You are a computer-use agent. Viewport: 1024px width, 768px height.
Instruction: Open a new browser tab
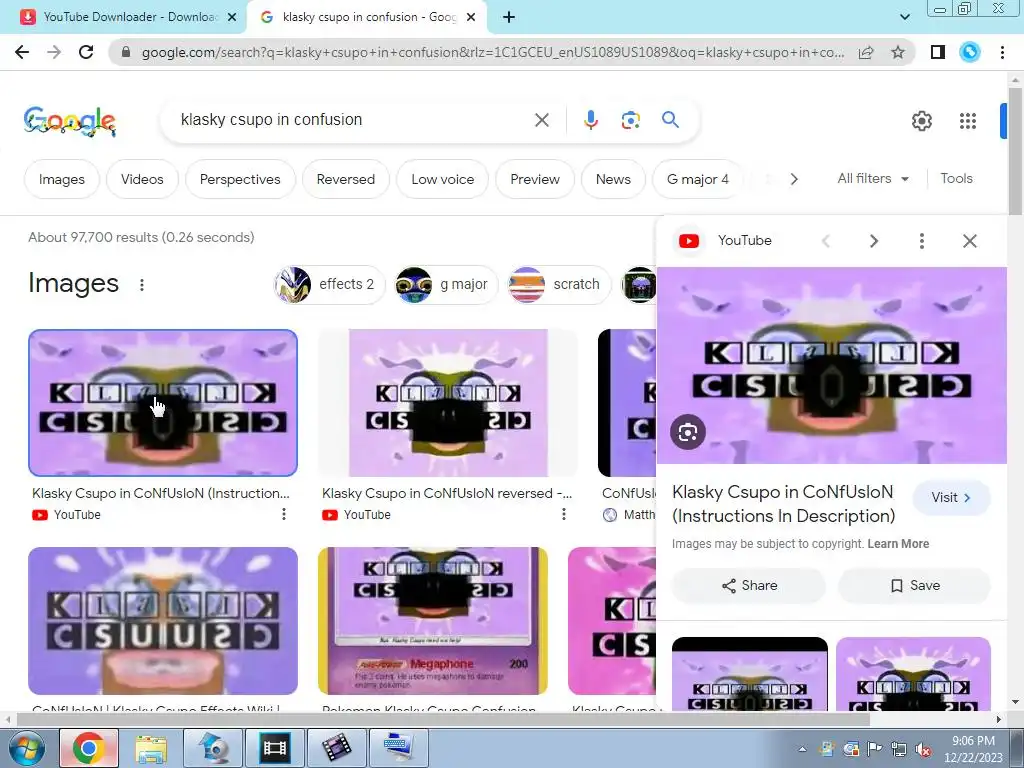[509, 17]
